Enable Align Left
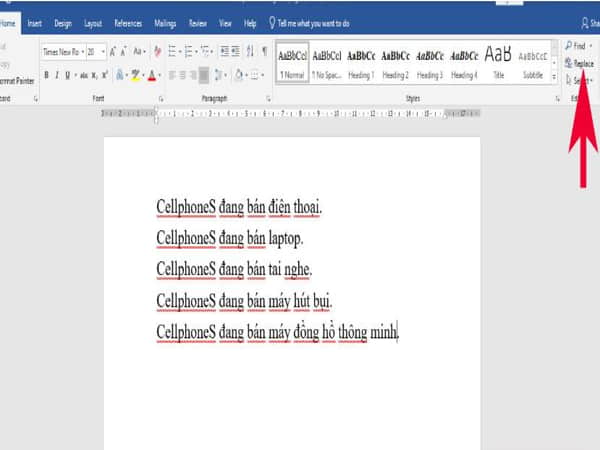Screen dimensions: 600x450 [x=172, y=75]
